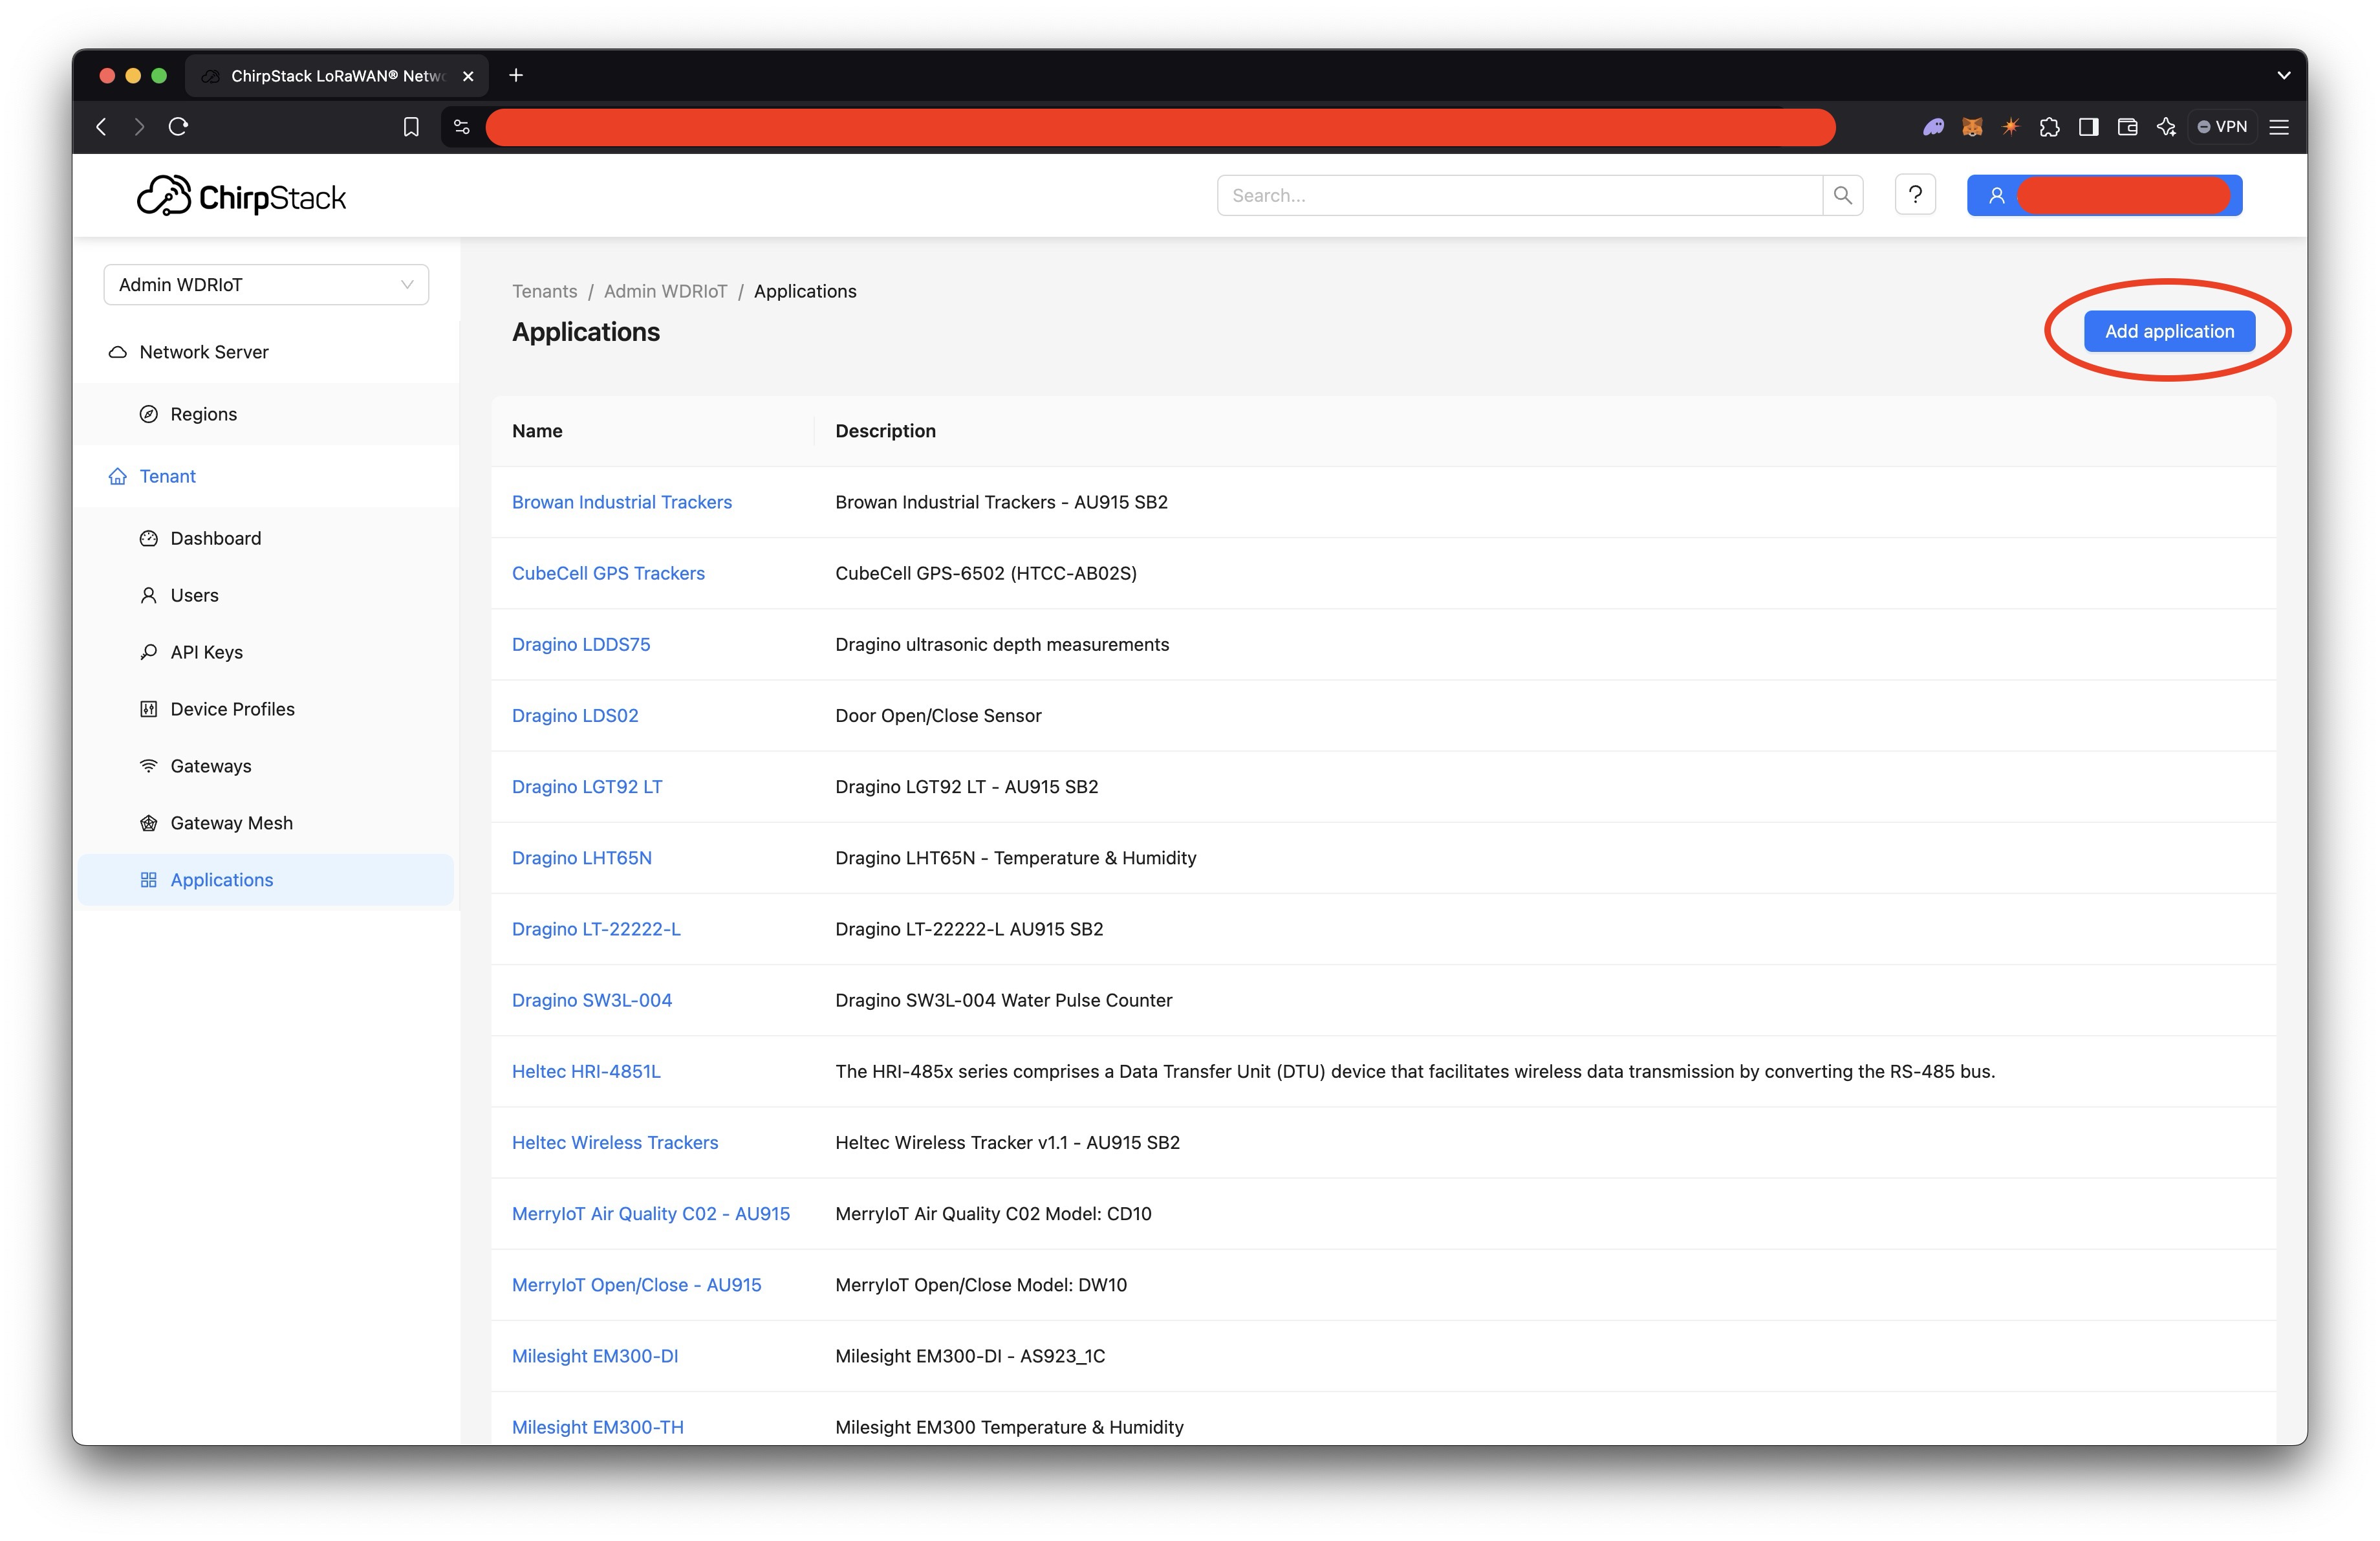This screenshot has width=2380, height=1541.
Task: Click the Search input field
Action: 1520,195
